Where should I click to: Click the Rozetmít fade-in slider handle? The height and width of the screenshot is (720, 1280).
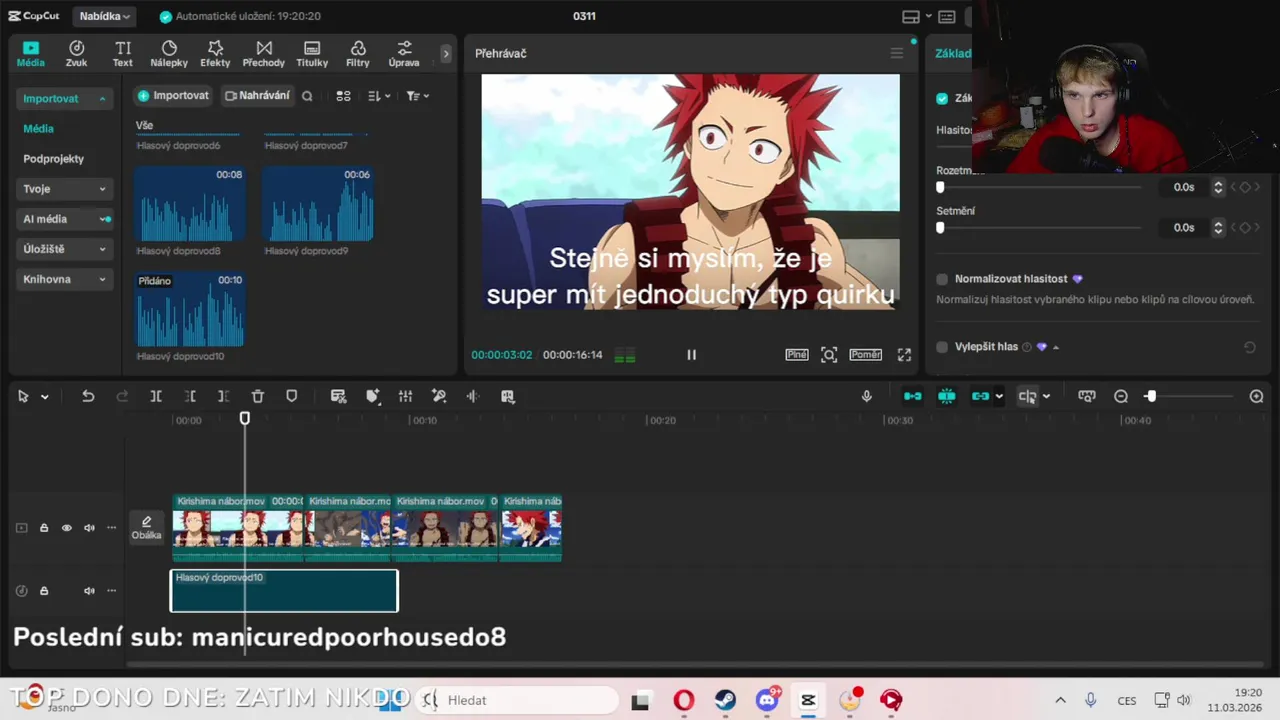coord(940,187)
